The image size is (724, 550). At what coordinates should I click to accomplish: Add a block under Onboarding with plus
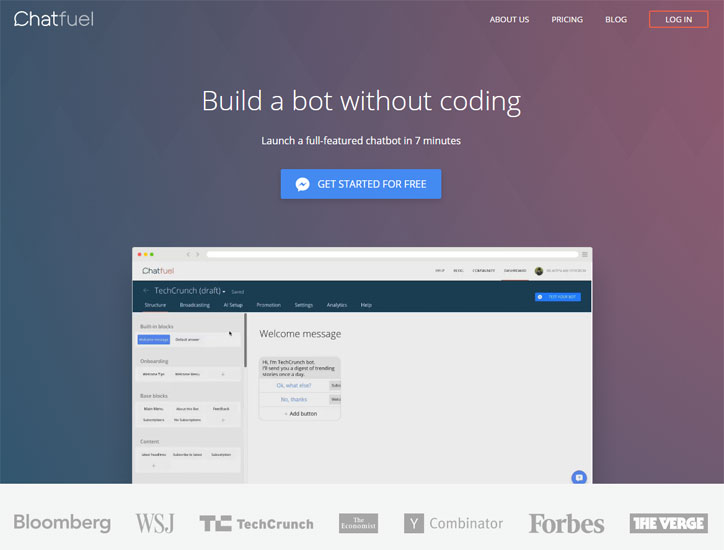pos(223,374)
